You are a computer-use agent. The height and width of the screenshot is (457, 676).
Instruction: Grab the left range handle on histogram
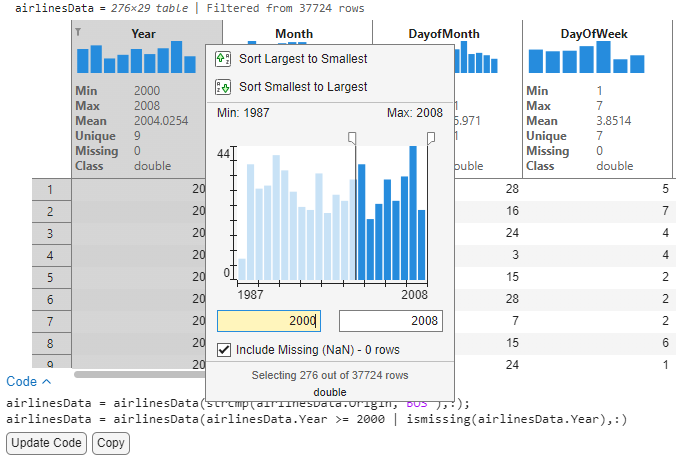click(x=352, y=137)
